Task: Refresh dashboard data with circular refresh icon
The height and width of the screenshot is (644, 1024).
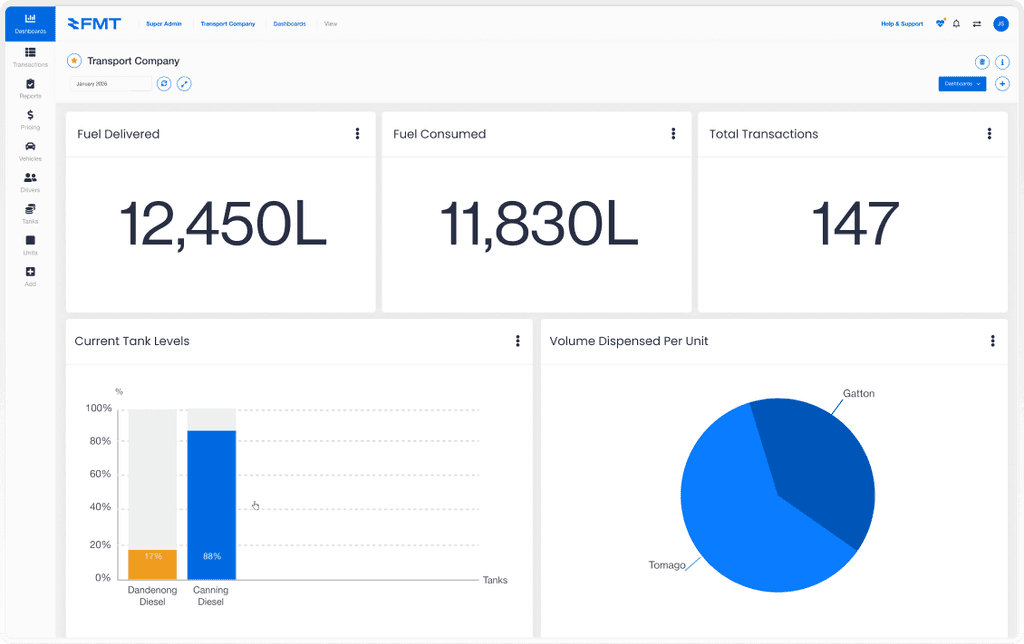Action: (x=164, y=84)
